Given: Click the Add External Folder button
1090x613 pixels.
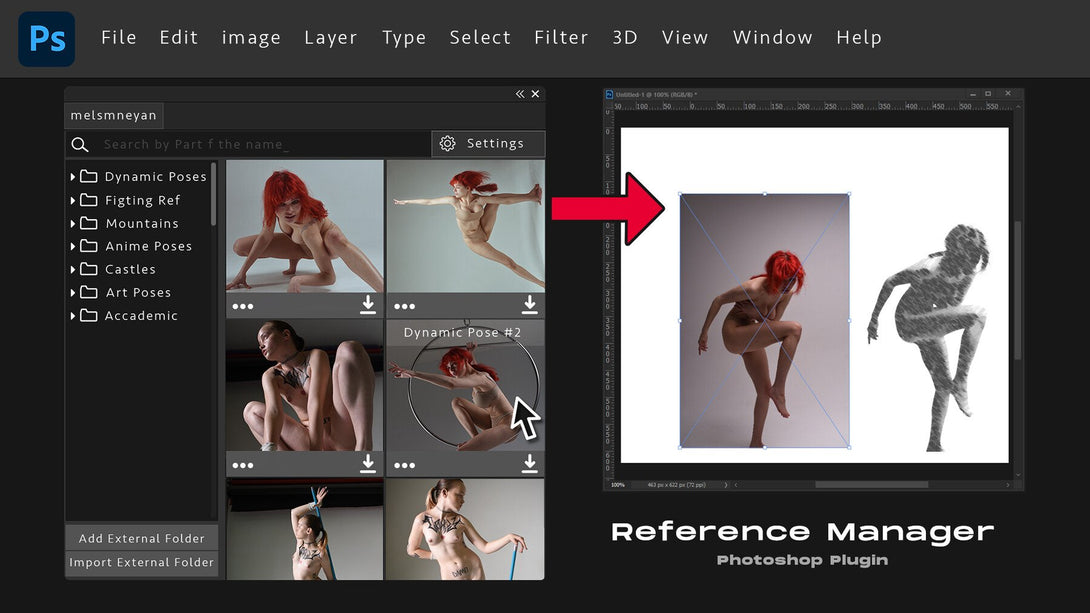Looking at the screenshot, I should [142, 538].
